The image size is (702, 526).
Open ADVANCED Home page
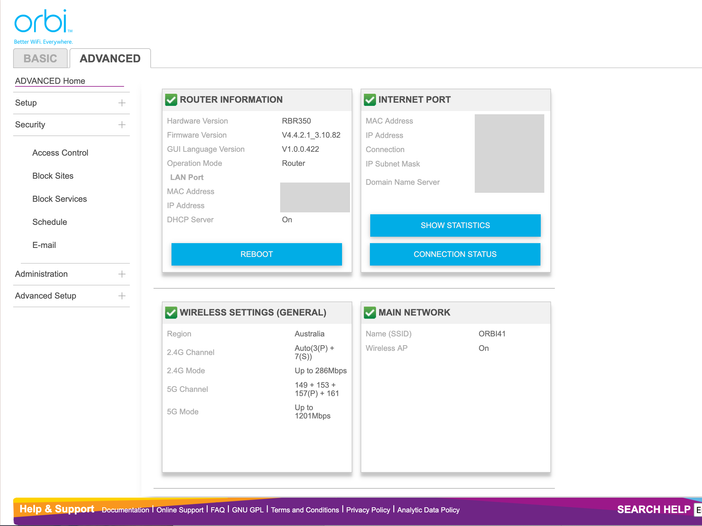click(x=50, y=81)
